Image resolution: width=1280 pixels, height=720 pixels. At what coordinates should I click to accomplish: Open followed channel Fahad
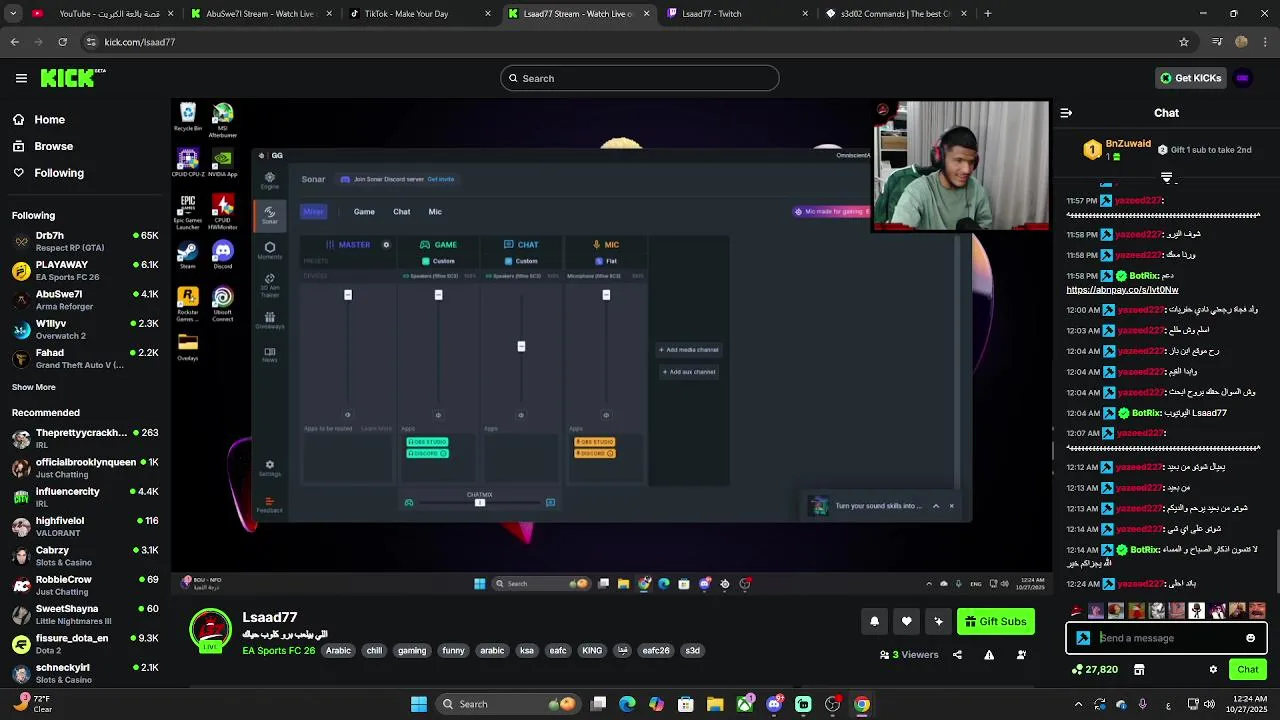pyautogui.click(x=85, y=358)
